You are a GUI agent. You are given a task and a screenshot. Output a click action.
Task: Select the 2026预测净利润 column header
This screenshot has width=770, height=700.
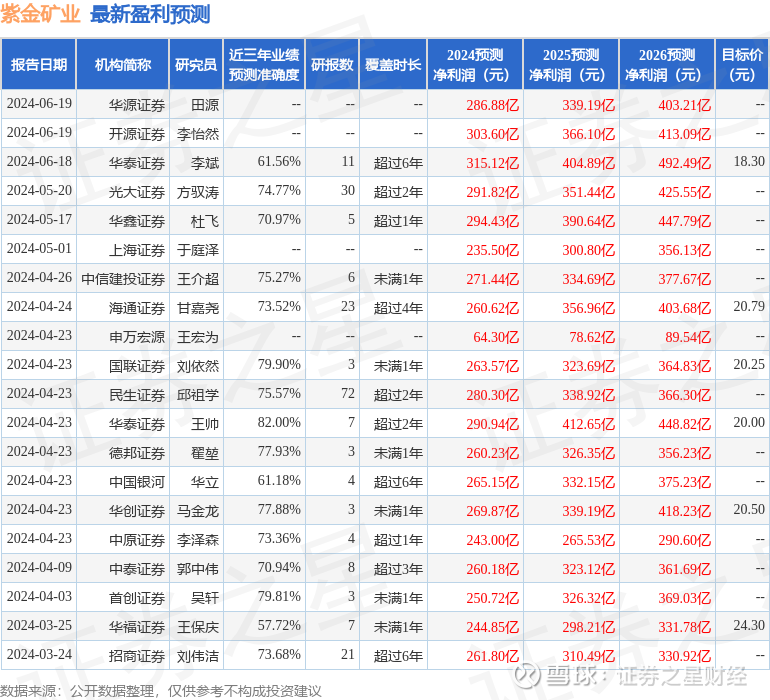click(667, 64)
